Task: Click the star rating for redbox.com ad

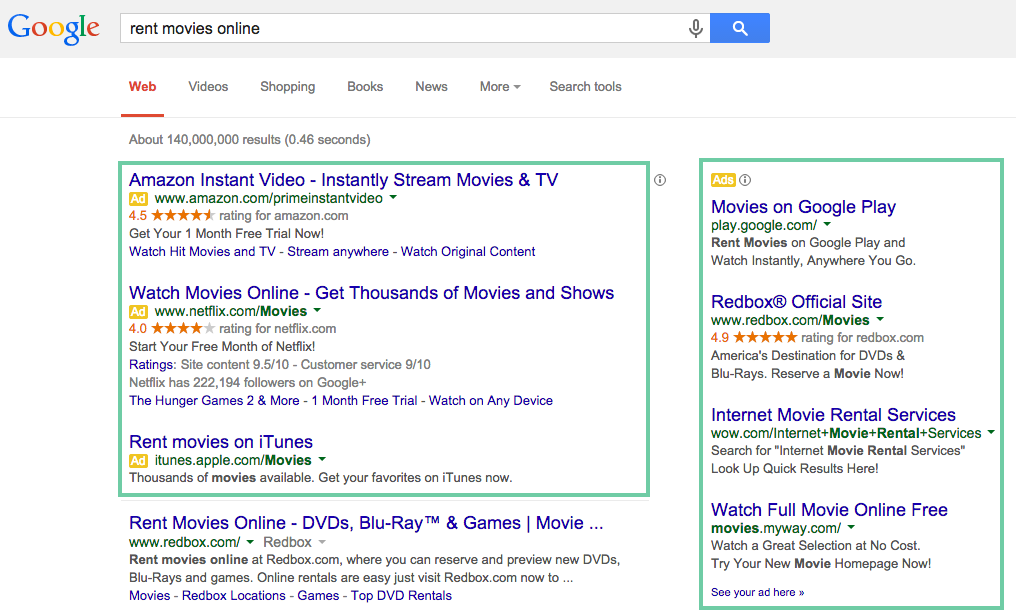Action: (765, 338)
